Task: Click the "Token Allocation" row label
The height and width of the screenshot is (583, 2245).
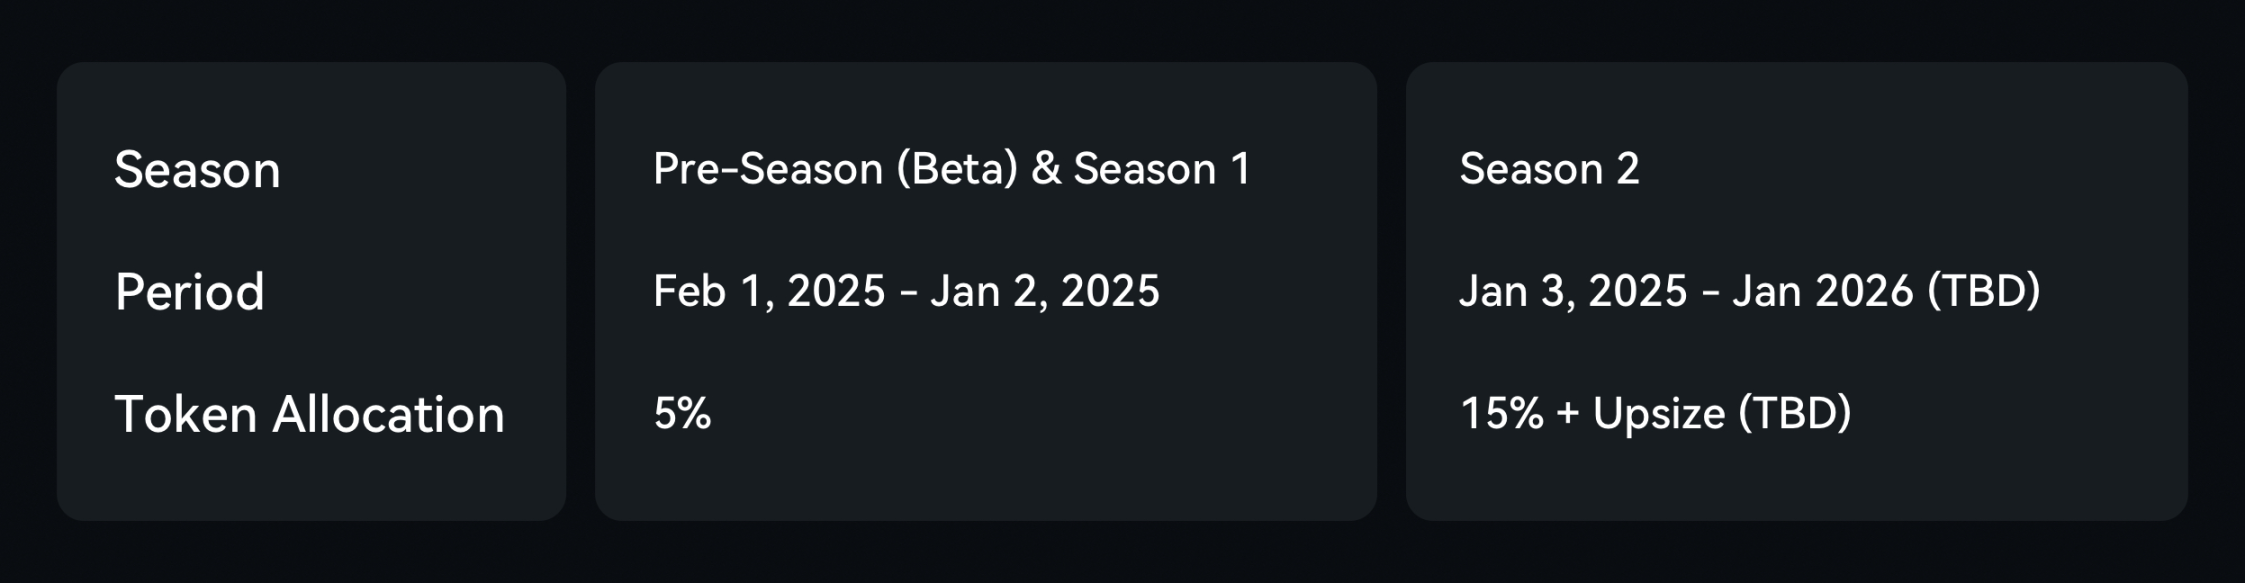Action: (x=309, y=415)
